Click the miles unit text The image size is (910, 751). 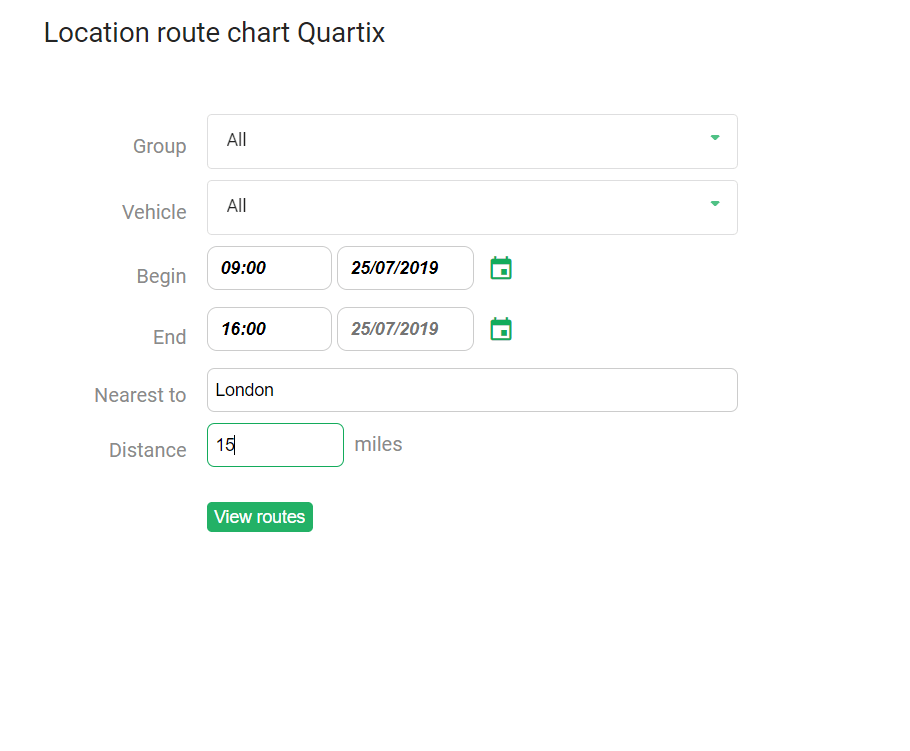click(x=378, y=445)
